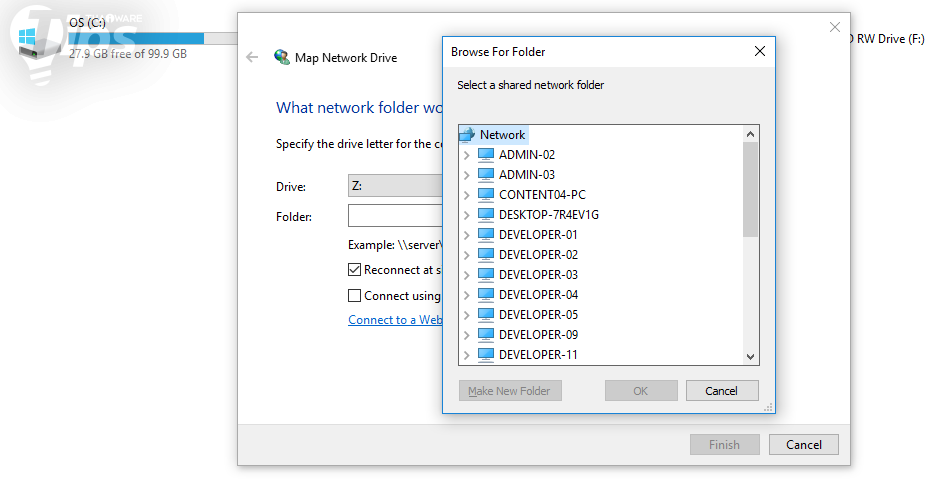Close the Browse For Folder dialog
Image resolution: width=948 pixels, height=483 pixels.
pos(760,51)
